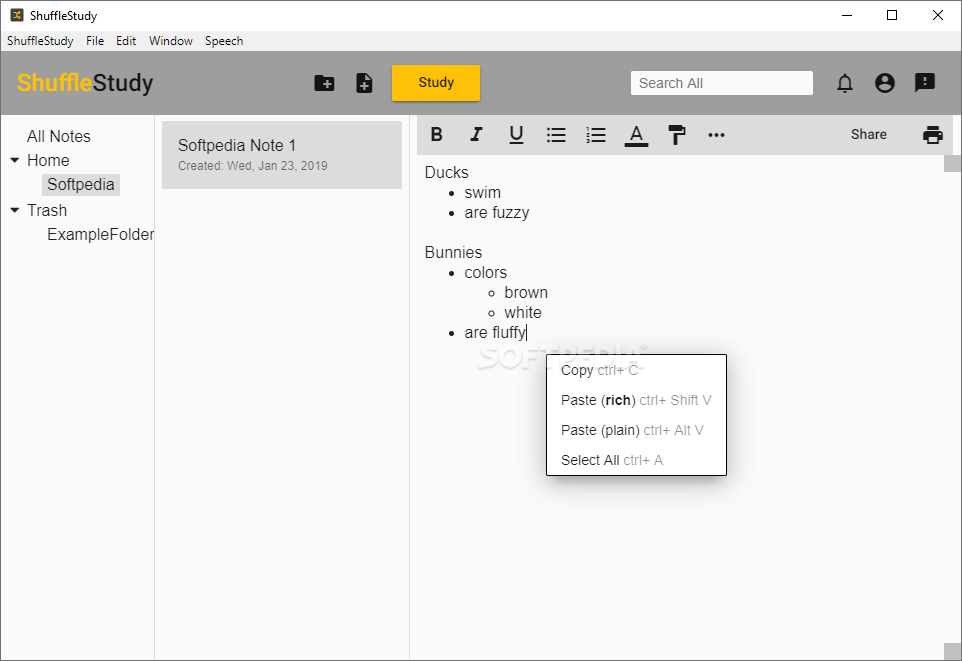962x661 pixels.
Task: Click the scrollbar bottom arrow of the editor
Action: pyautogui.click(x=952, y=652)
